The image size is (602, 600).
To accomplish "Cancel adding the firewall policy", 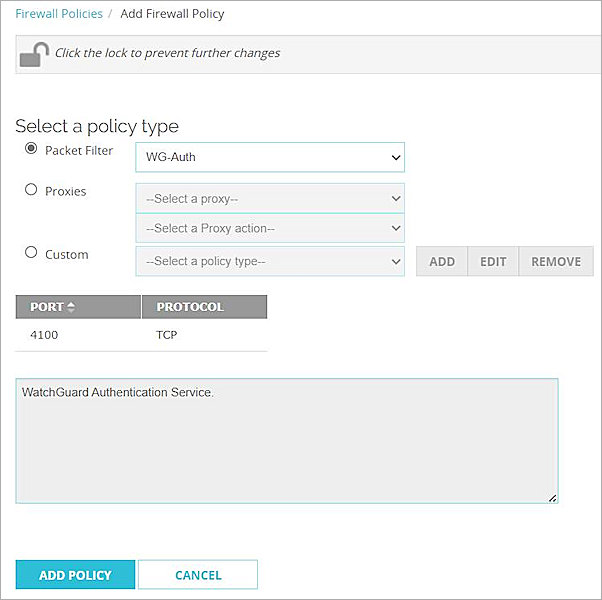I will [198, 575].
